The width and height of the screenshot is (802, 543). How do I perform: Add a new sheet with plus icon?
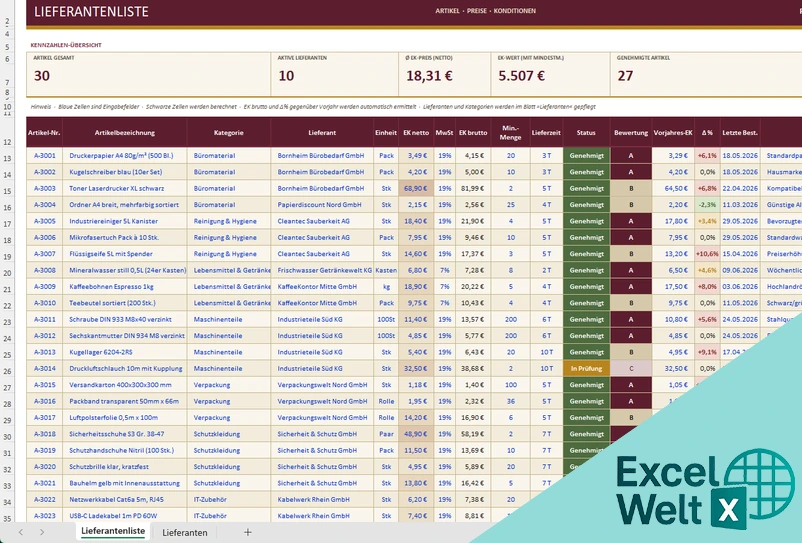248,532
